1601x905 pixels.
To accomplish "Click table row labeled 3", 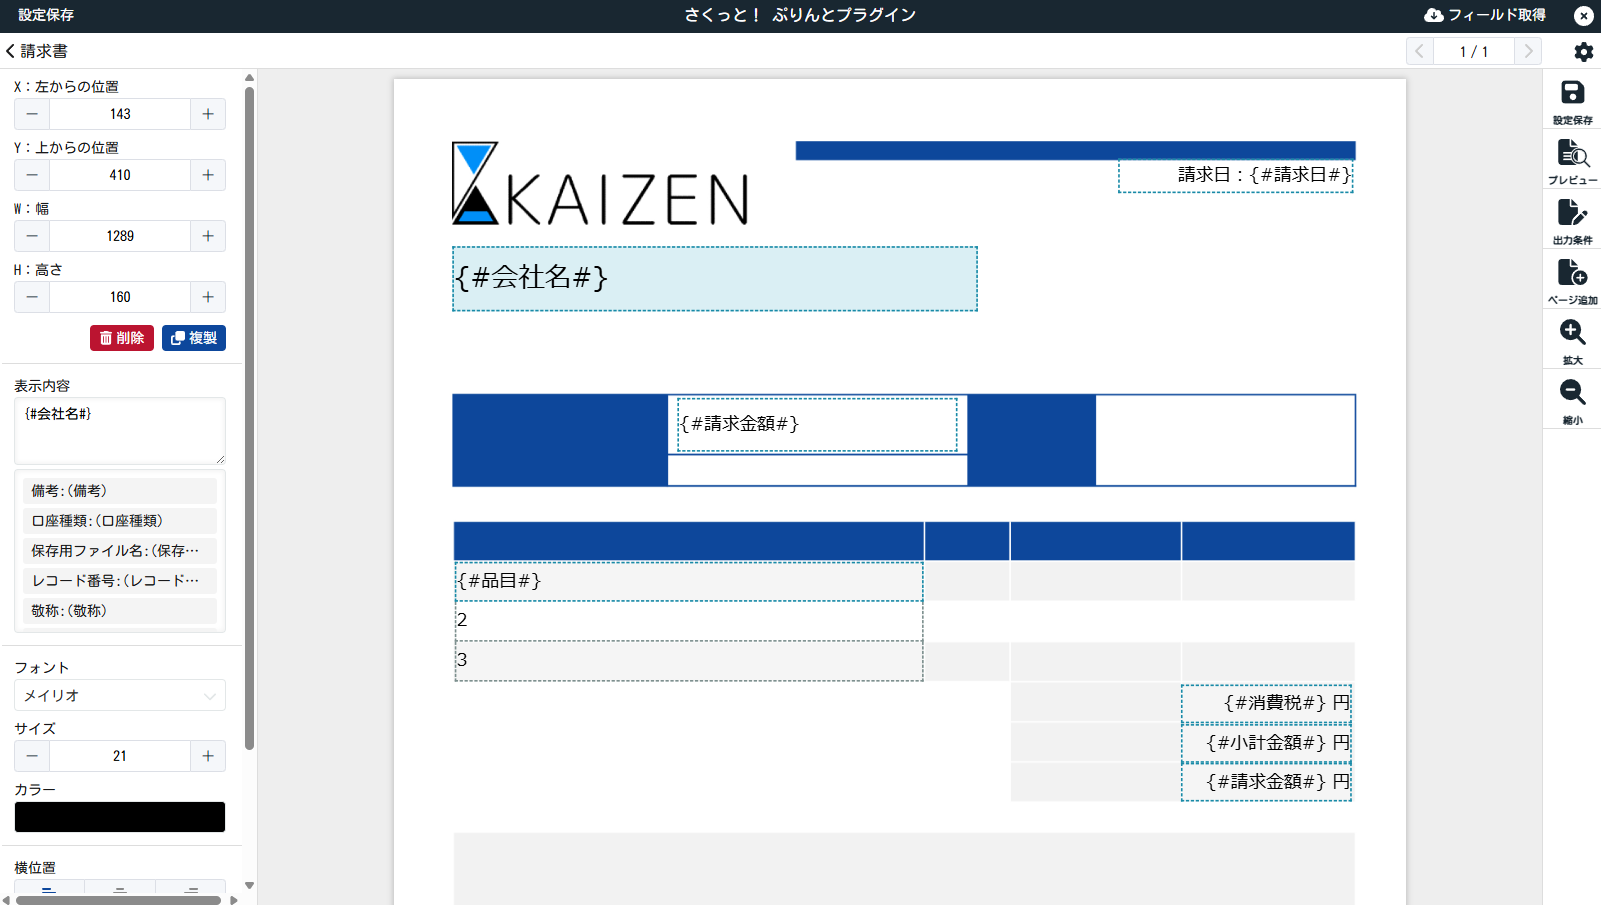I will (x=689, y=661).
